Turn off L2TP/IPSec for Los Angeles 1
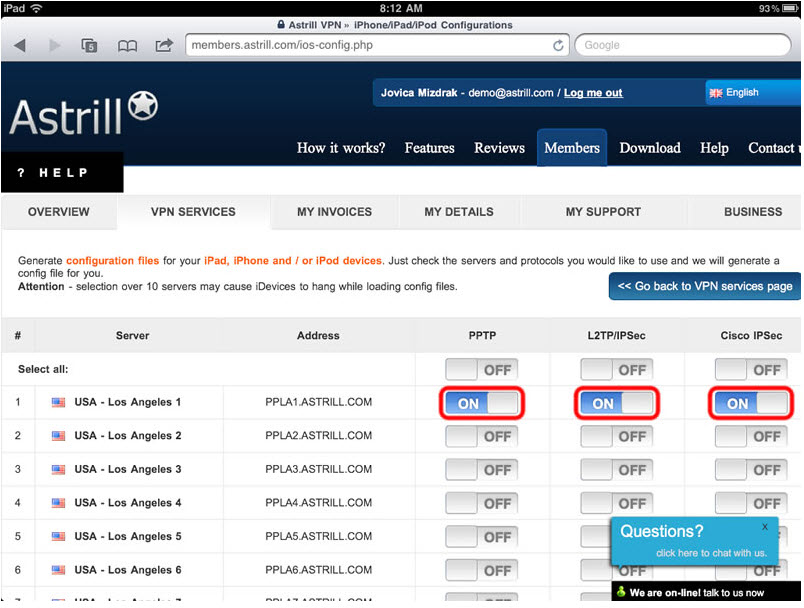804x608 pixels. pyautogui.click(x=616, y=403)
